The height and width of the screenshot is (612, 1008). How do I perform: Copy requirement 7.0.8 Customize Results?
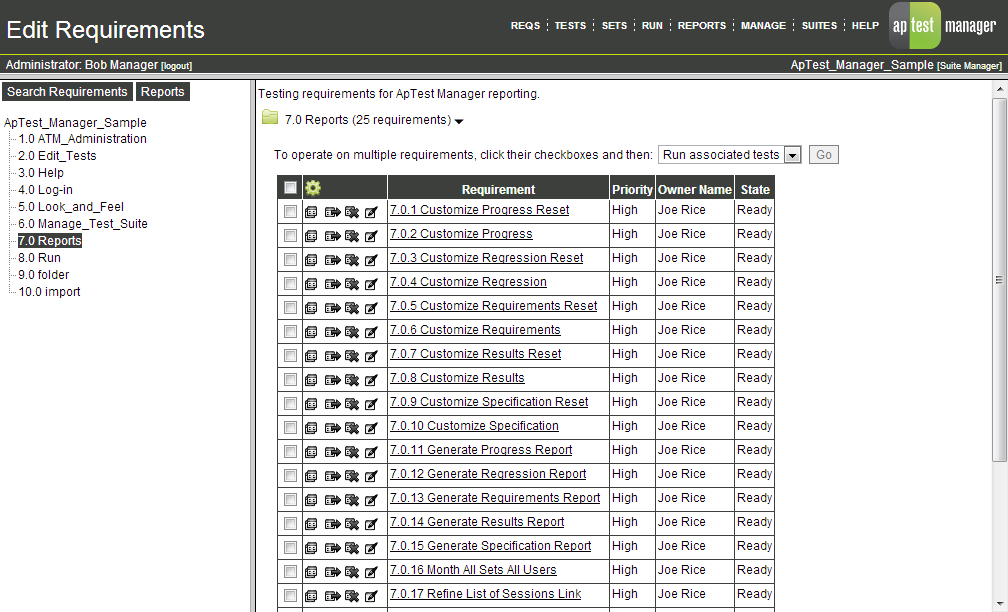click(x=311, y=380)
